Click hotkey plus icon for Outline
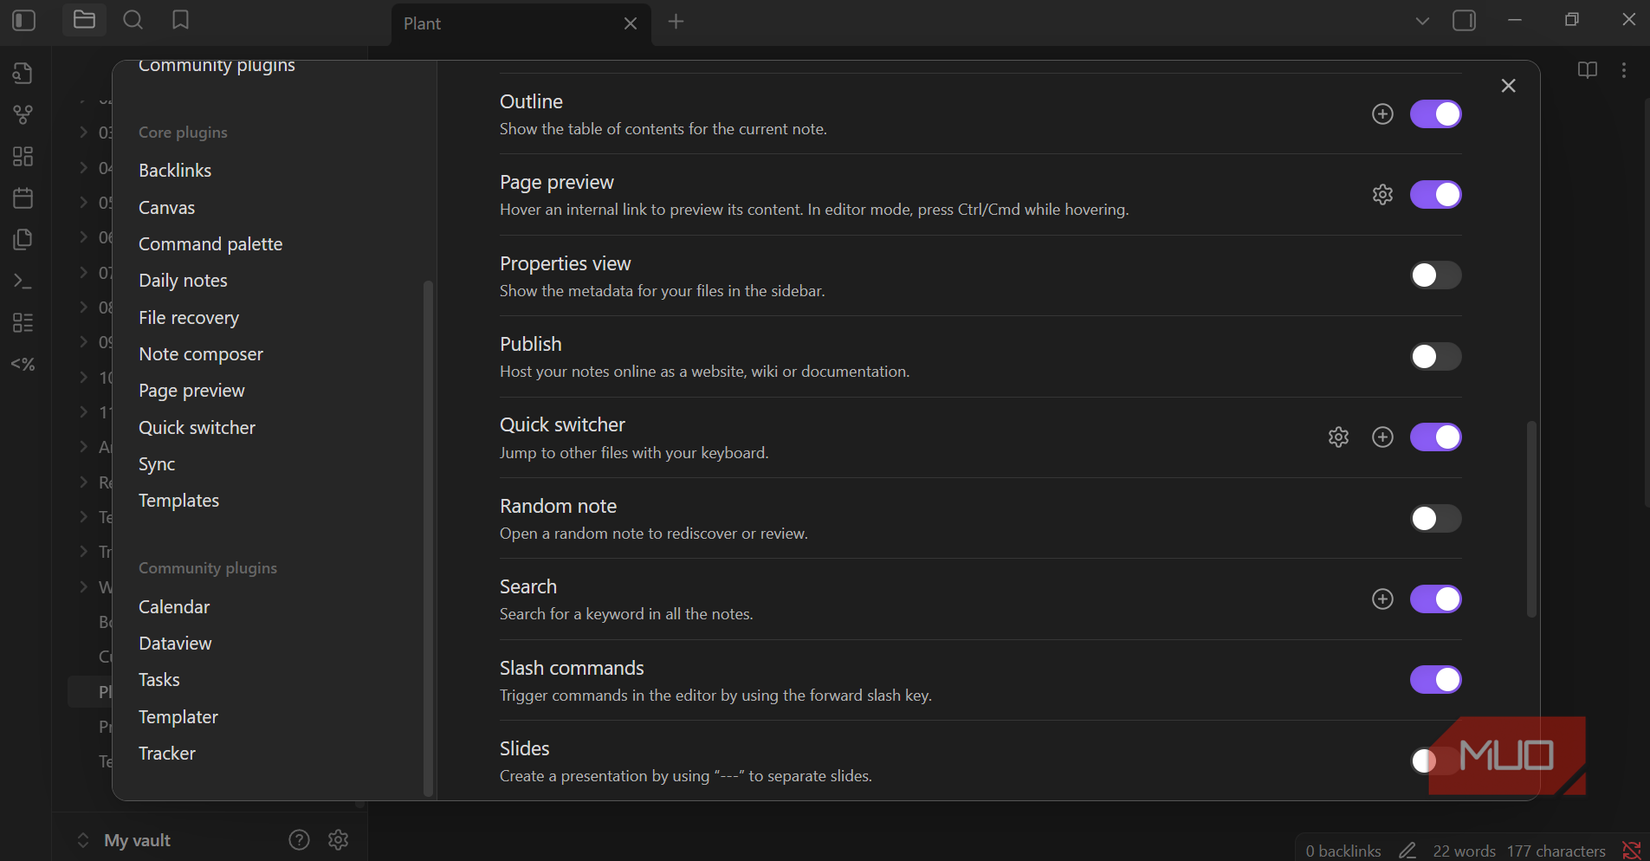The image size is (1650, 861). [1382, 114]
